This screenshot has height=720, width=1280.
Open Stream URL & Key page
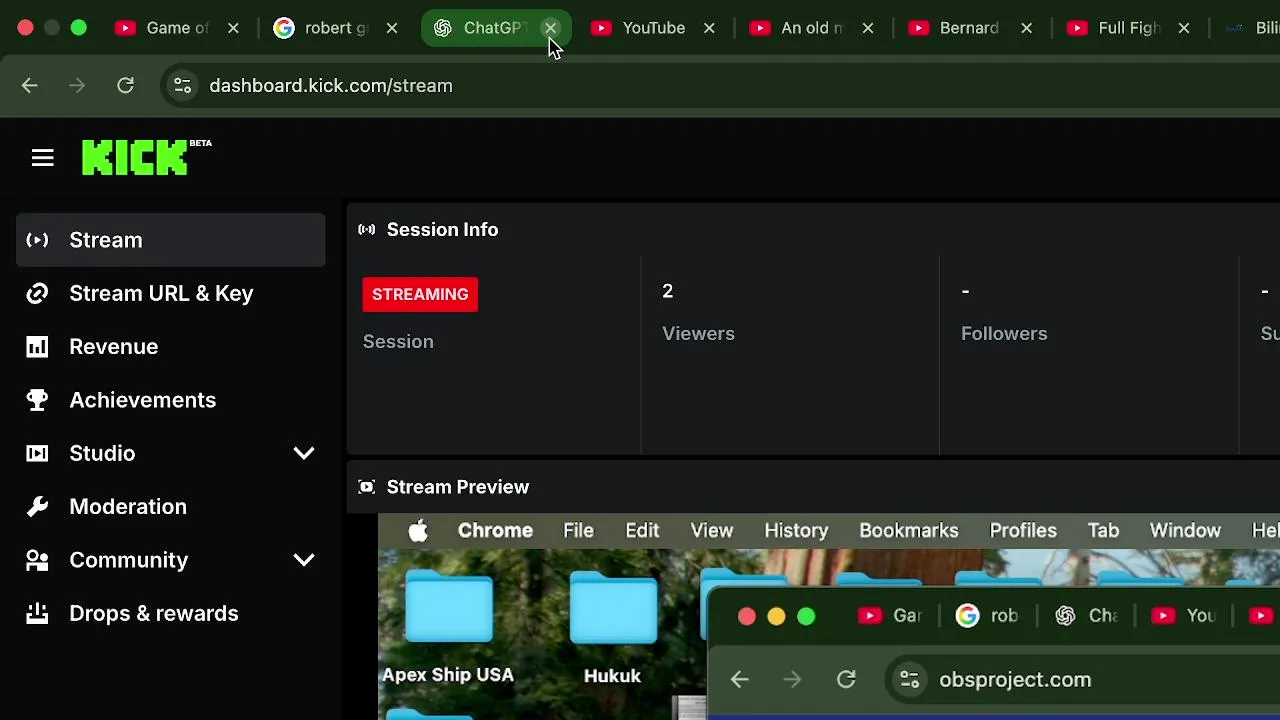170,293
